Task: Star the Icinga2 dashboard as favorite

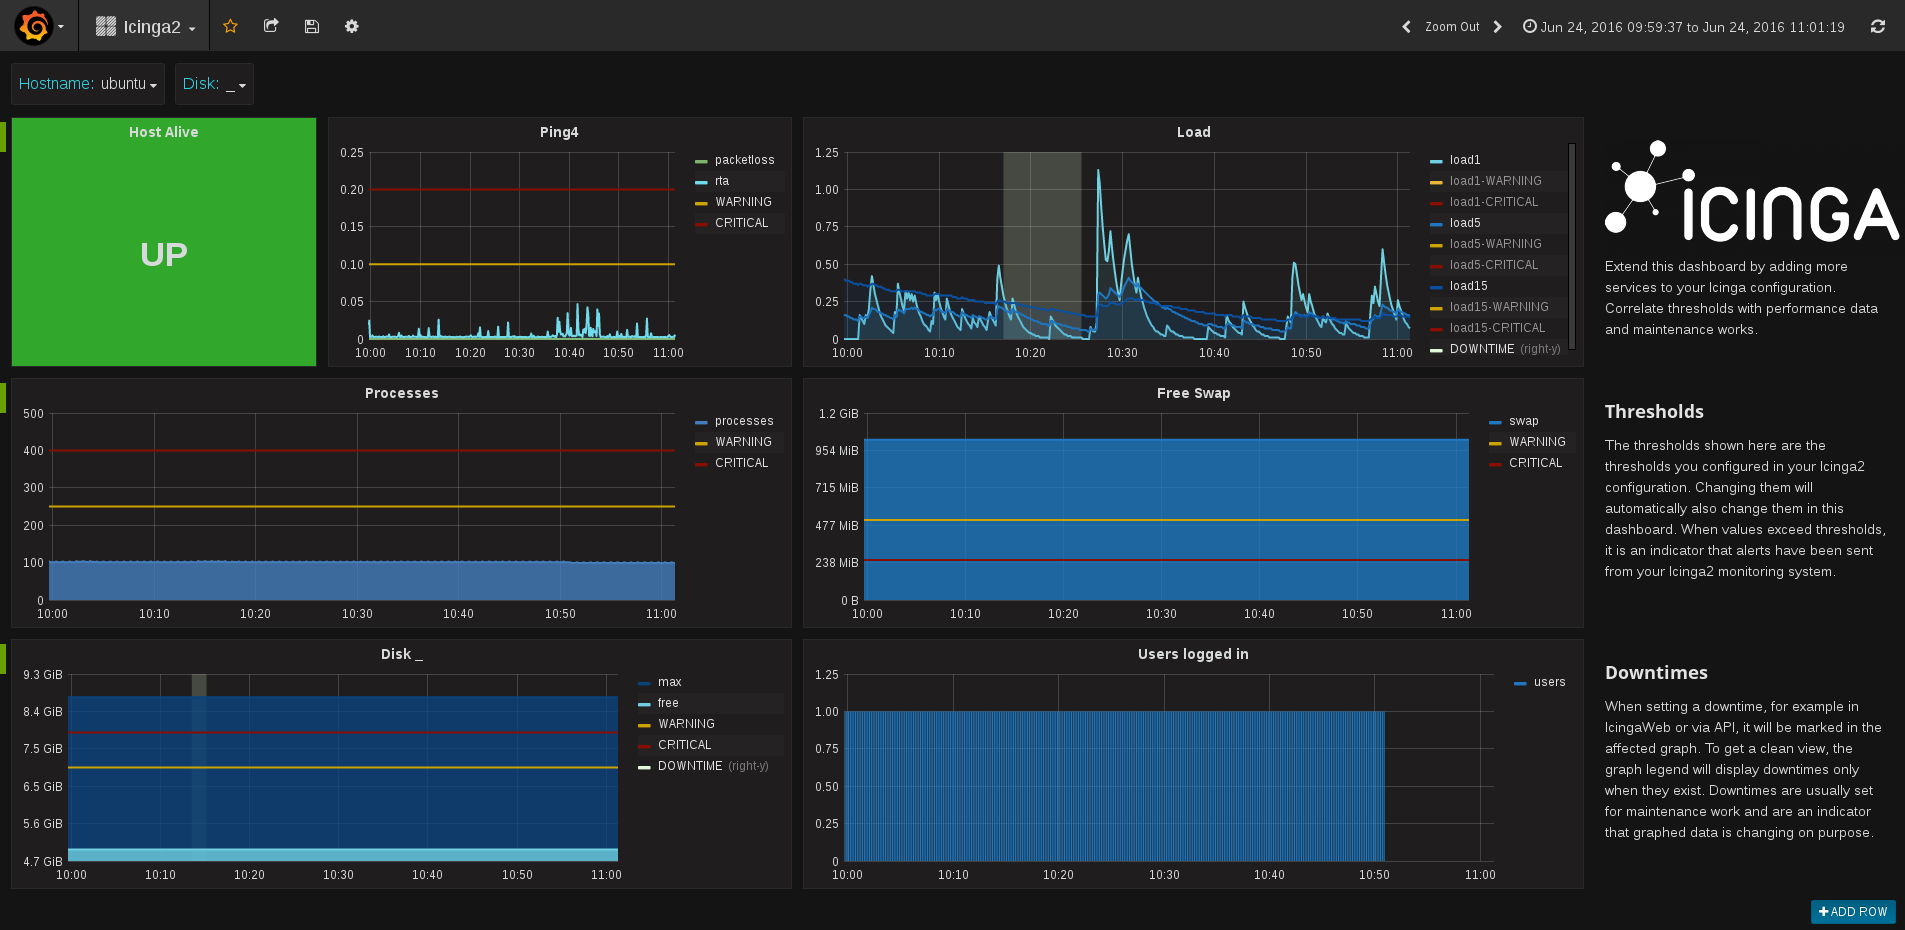Action: click(x=230, y=26)
